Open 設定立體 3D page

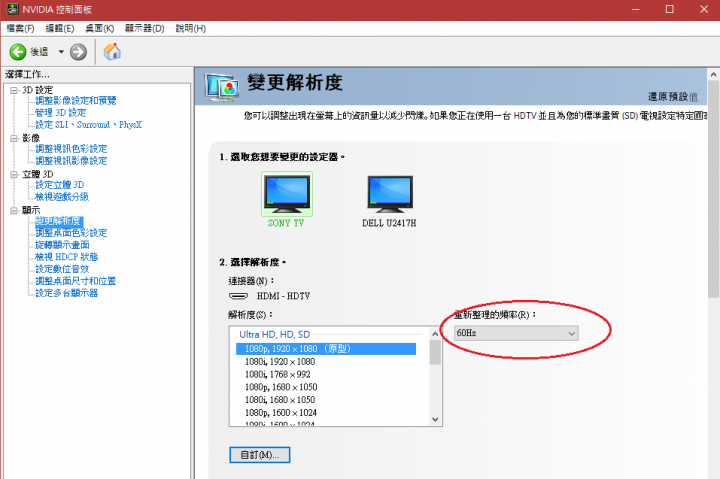[60, 185]
